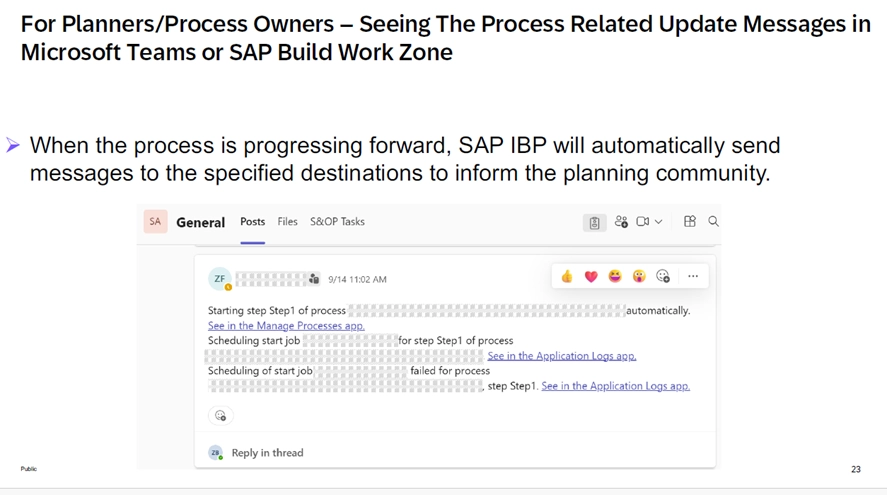React with the red heart emoji
Screen dimensions: 887x495
click(591, 277)
